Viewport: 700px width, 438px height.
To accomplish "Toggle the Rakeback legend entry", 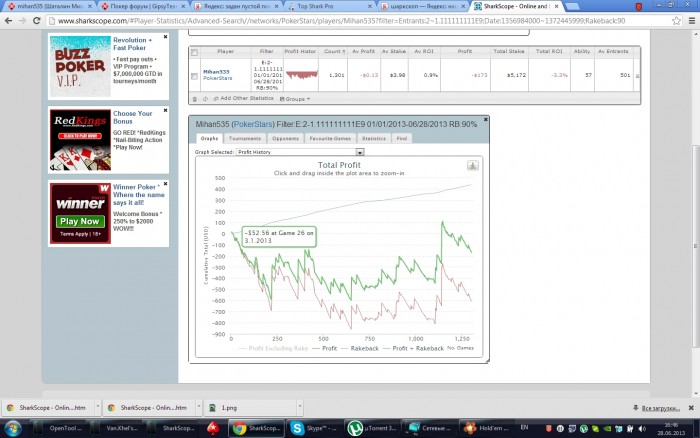I will tap(359, 348).
